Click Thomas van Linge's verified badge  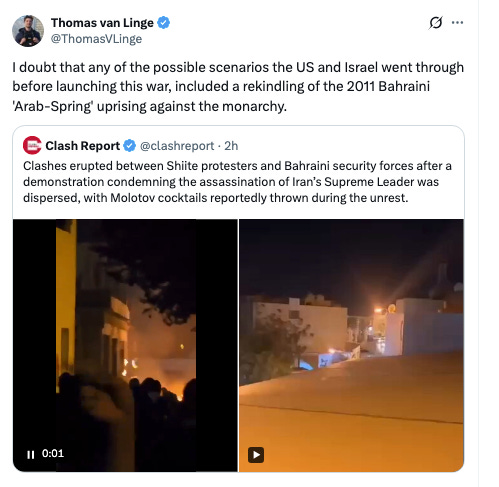163,23
